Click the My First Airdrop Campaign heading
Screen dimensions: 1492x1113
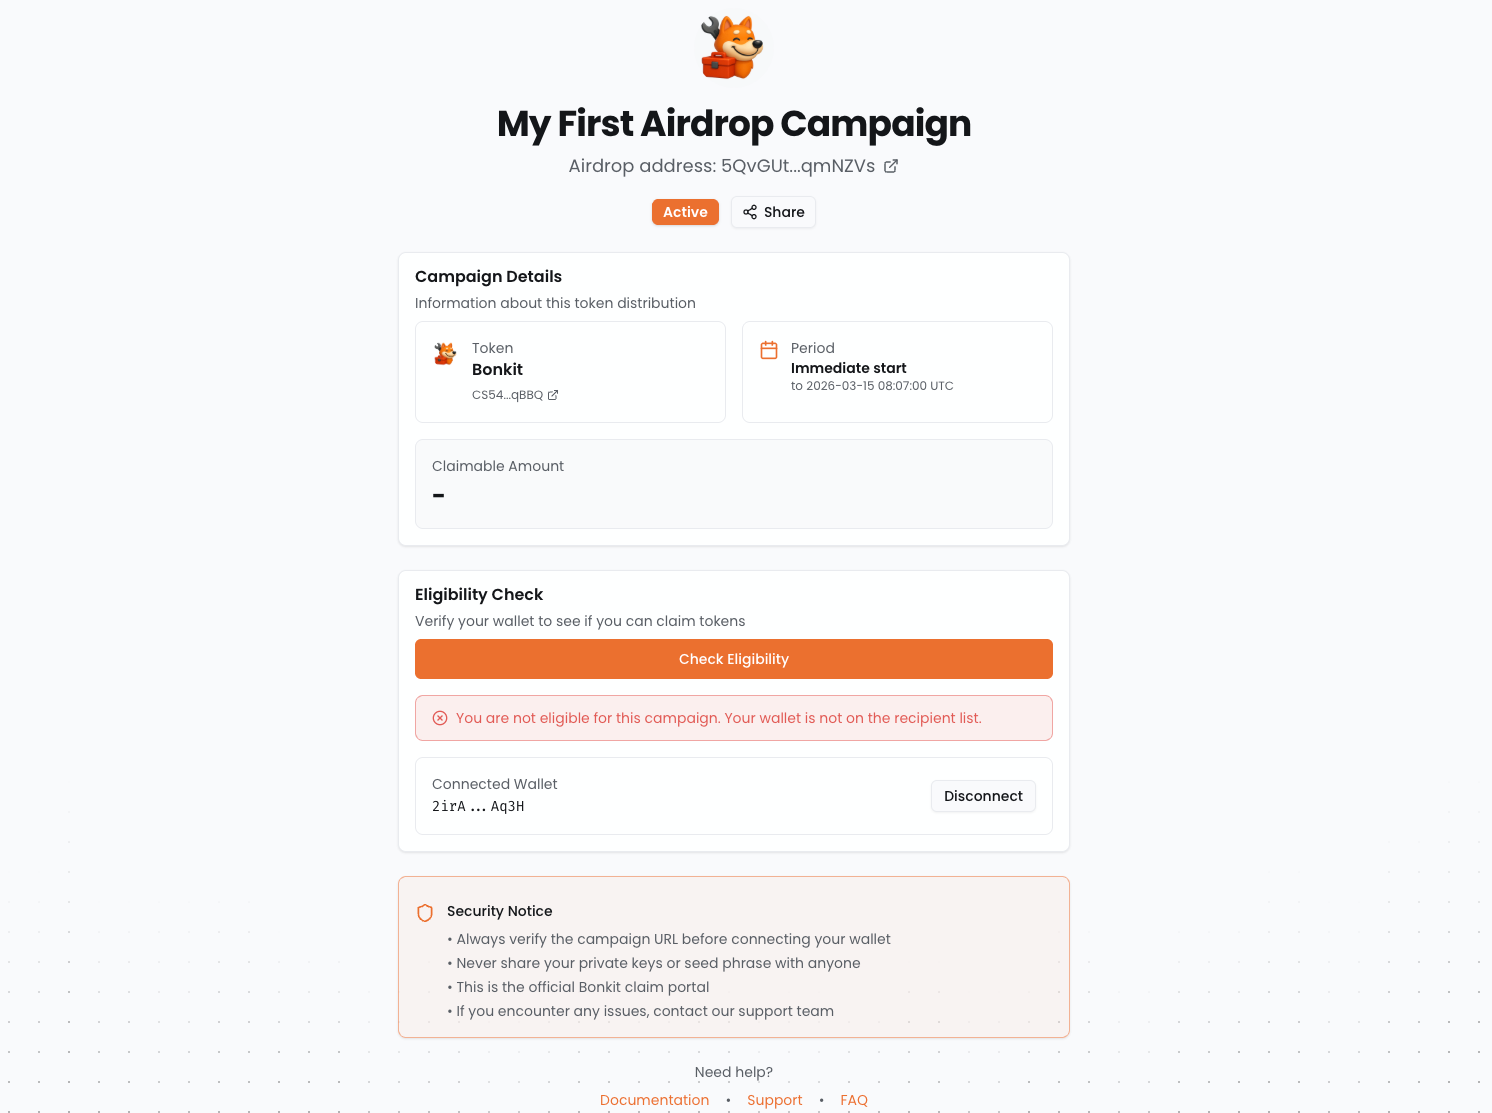pyautogui.click(x=734, y=124)
